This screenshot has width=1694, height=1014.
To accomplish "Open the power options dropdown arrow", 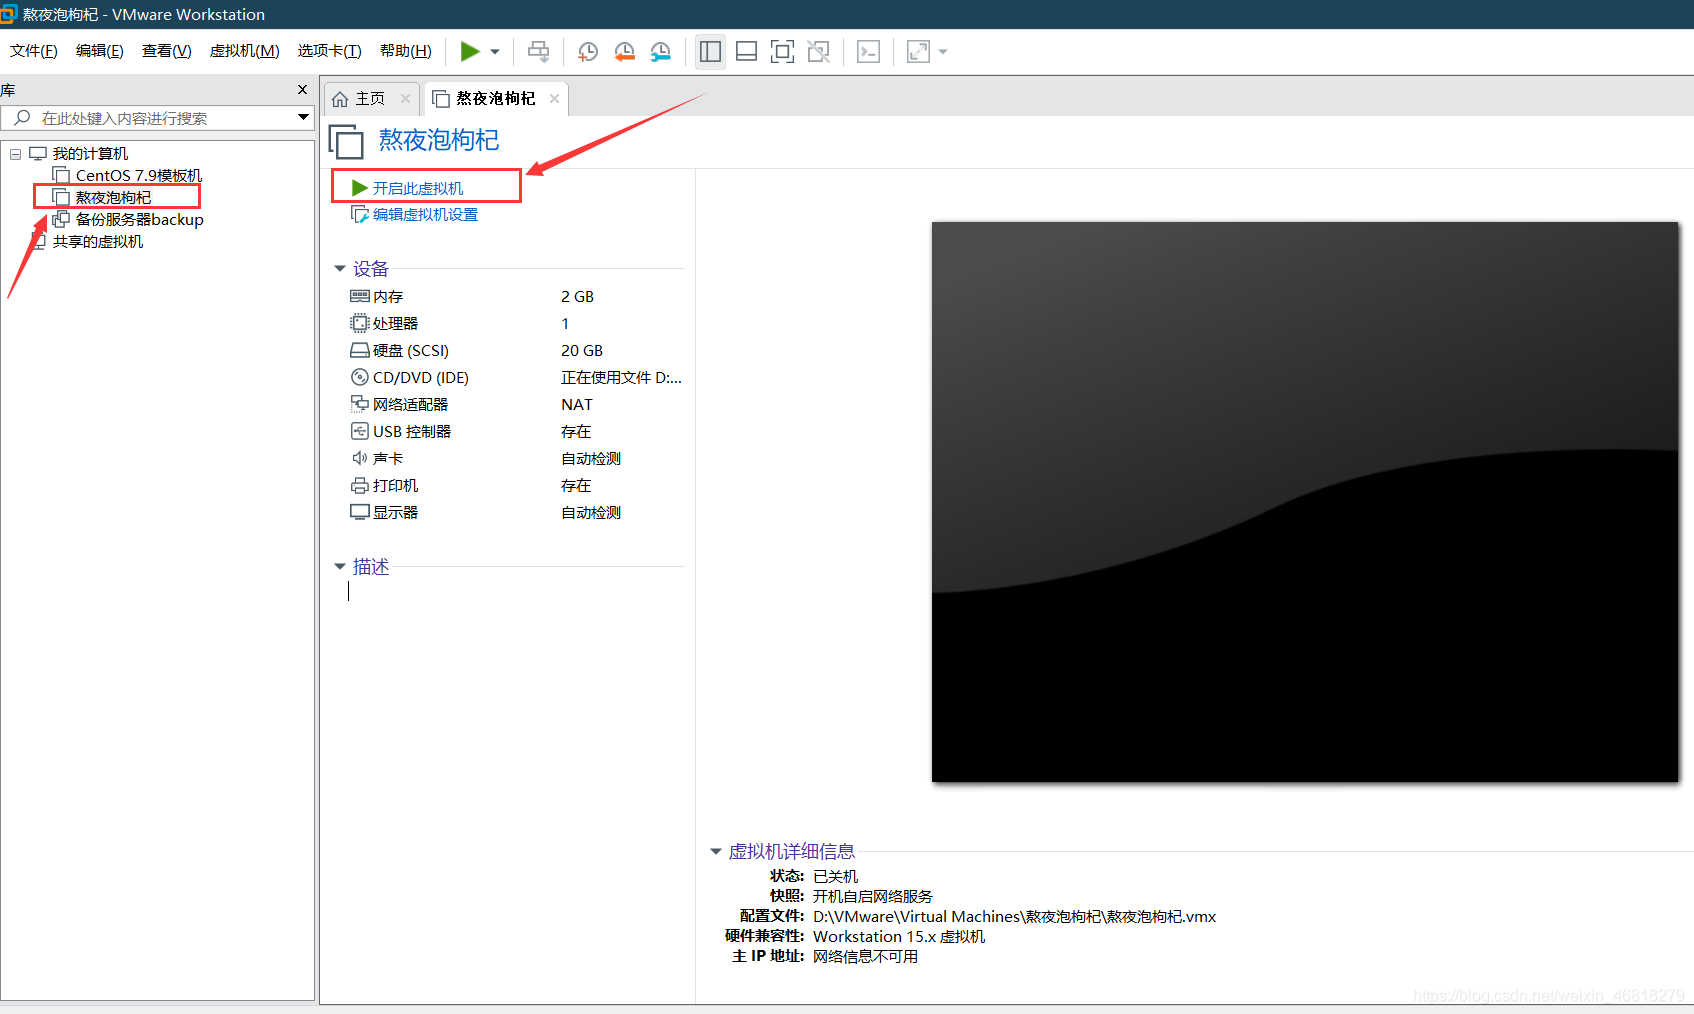I will pyautogui.click(x=495, y=52).
